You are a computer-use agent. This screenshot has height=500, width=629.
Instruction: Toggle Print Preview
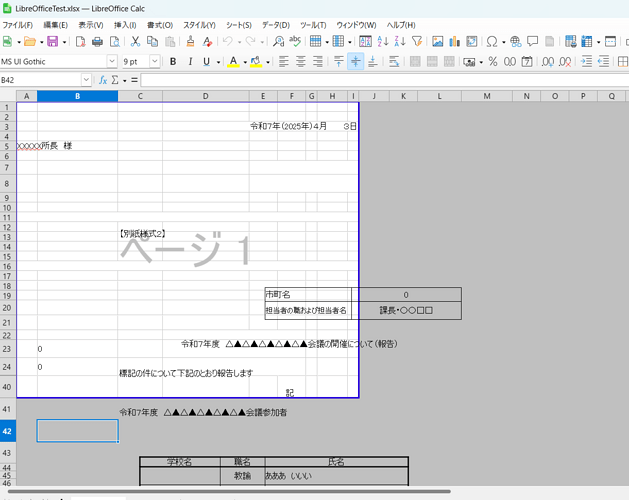[x=114, y=41]
